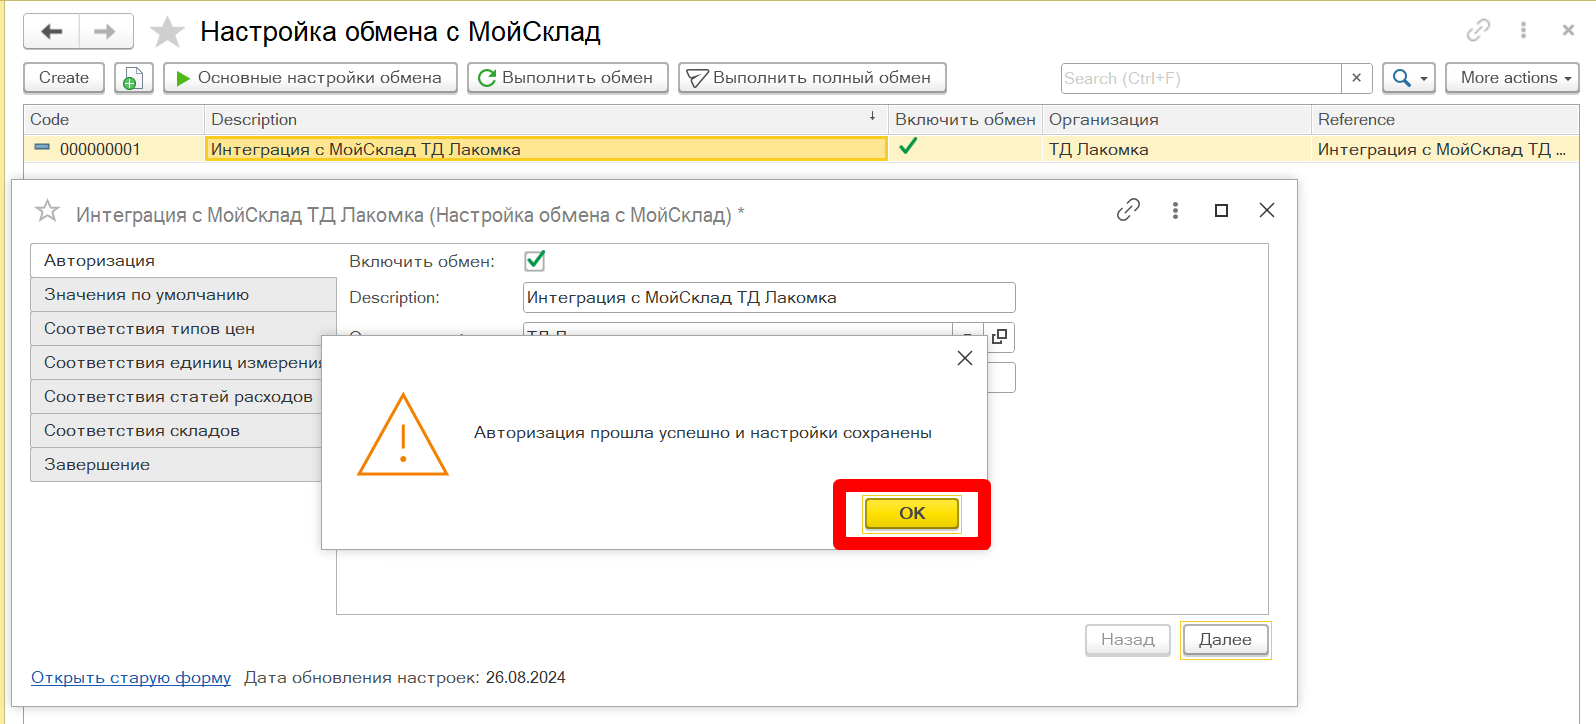This screenshot has height=724, width=1596.
Task: Create new item by copying icon
Action: [133, 78]
